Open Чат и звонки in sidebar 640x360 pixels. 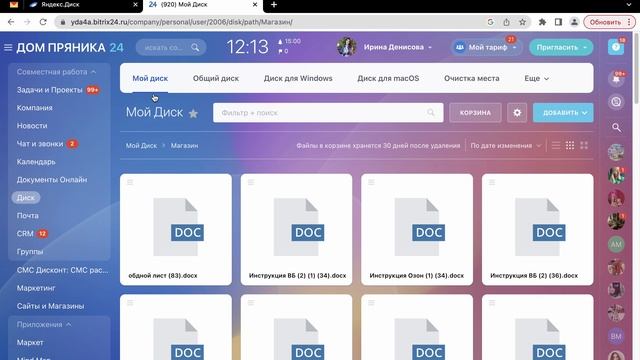(x=40, y=144)
